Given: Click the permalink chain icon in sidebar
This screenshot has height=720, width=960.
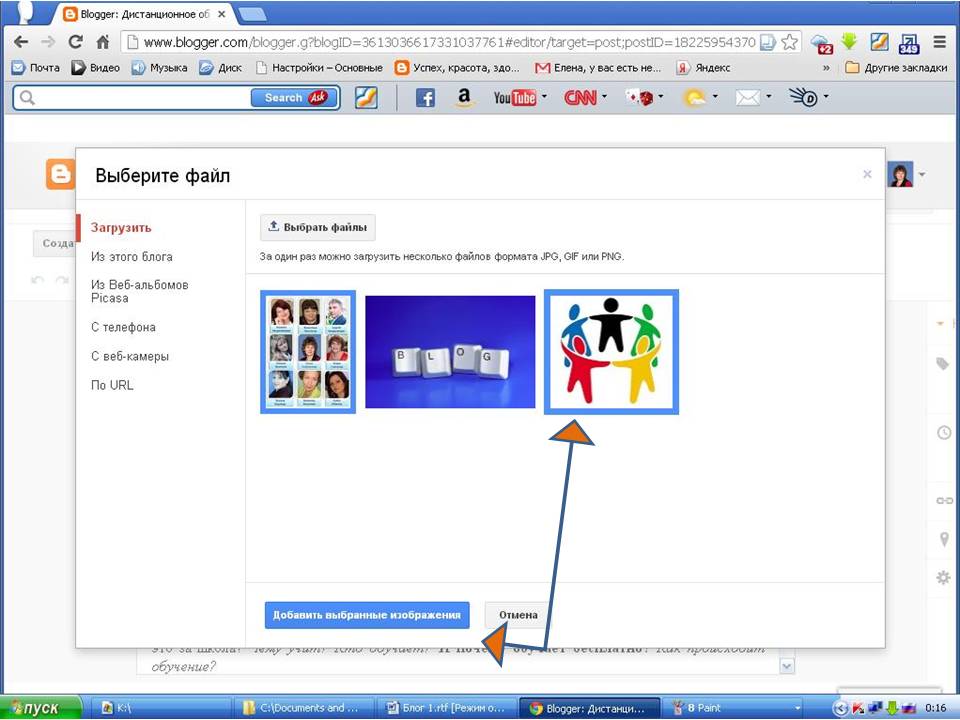Looking at the screenshot, I should point(945,500).
